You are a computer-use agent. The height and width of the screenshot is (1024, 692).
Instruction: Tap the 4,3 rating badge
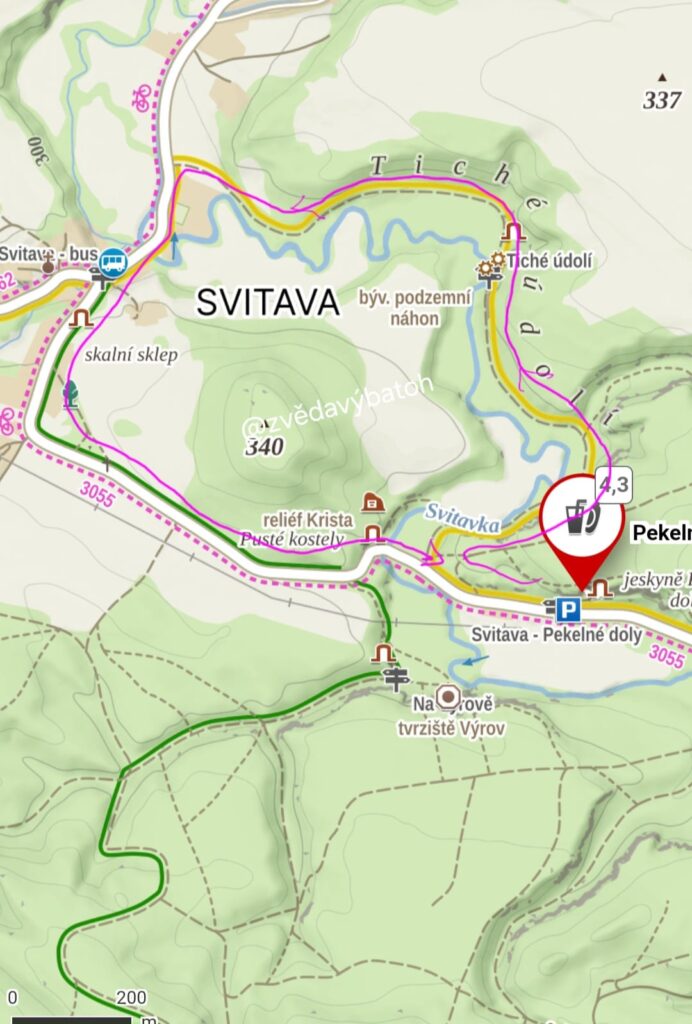point(614,485)
